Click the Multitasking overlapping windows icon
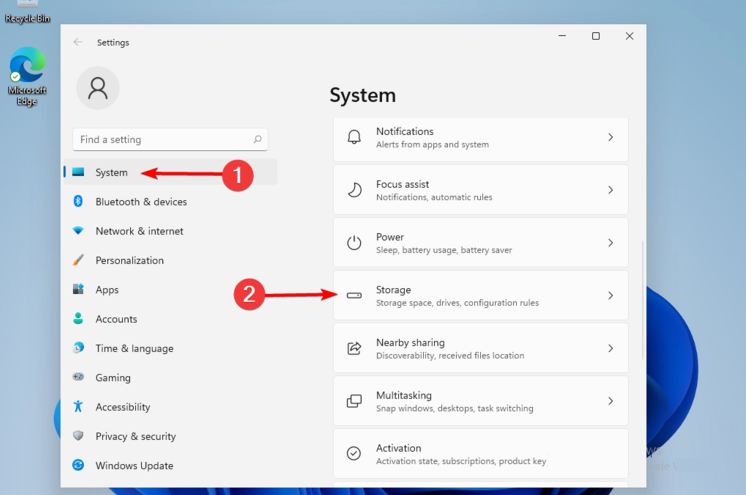The image size is (746, 495). (x=354, y=401)
